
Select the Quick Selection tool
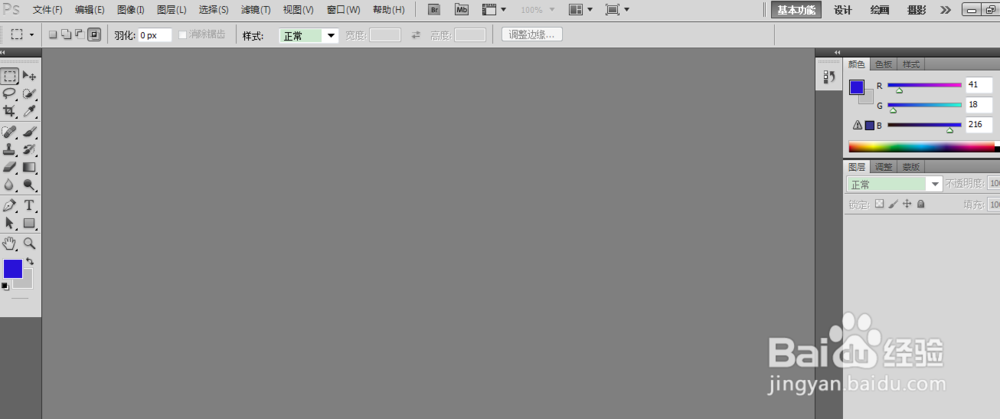click(29, 94)
